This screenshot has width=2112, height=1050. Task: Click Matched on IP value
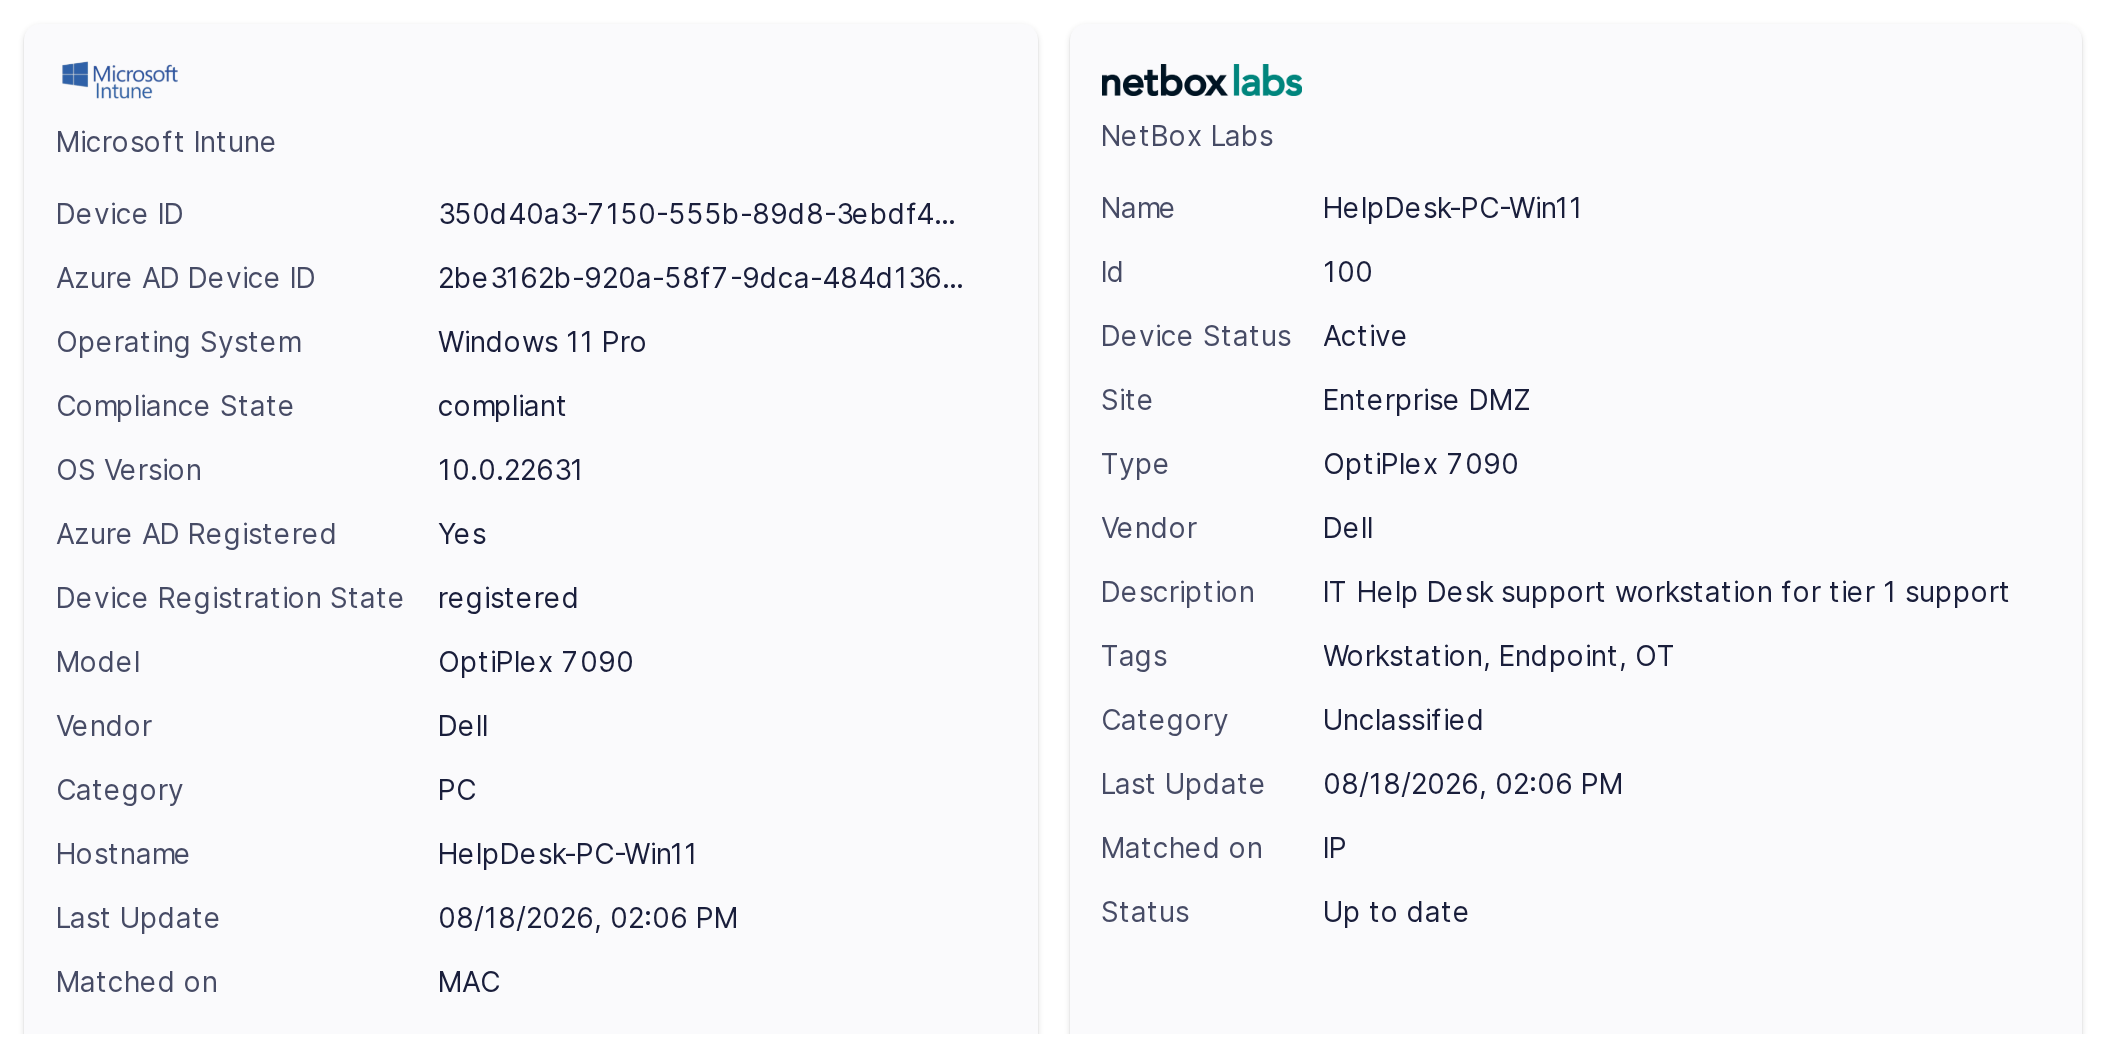tap(1335, 848)
